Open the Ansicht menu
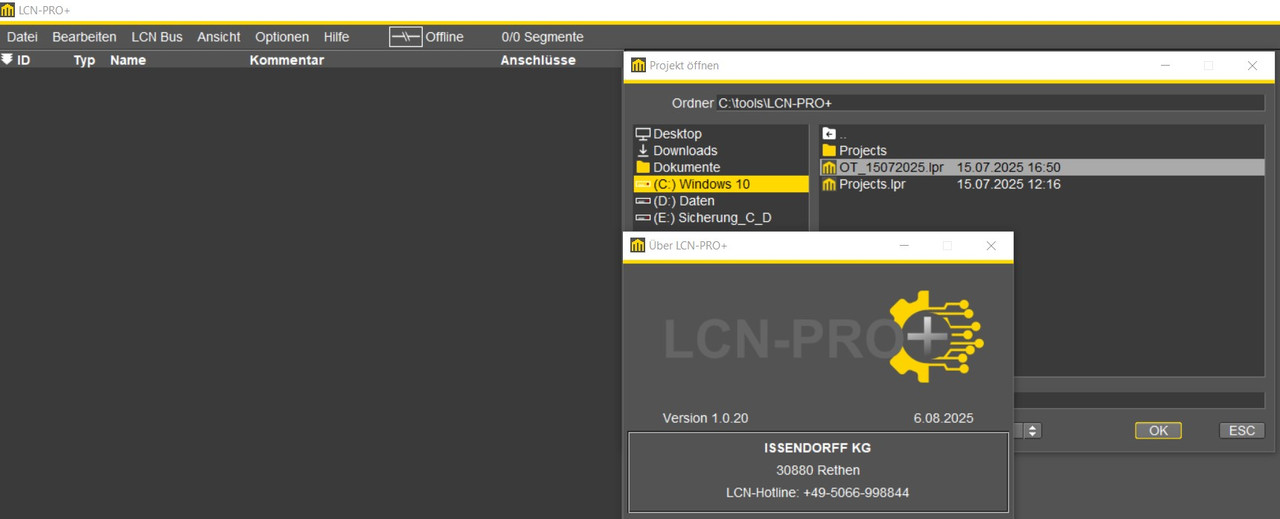Image resolution: width=1280 pixels, height=519 pixels. [219, 37]
